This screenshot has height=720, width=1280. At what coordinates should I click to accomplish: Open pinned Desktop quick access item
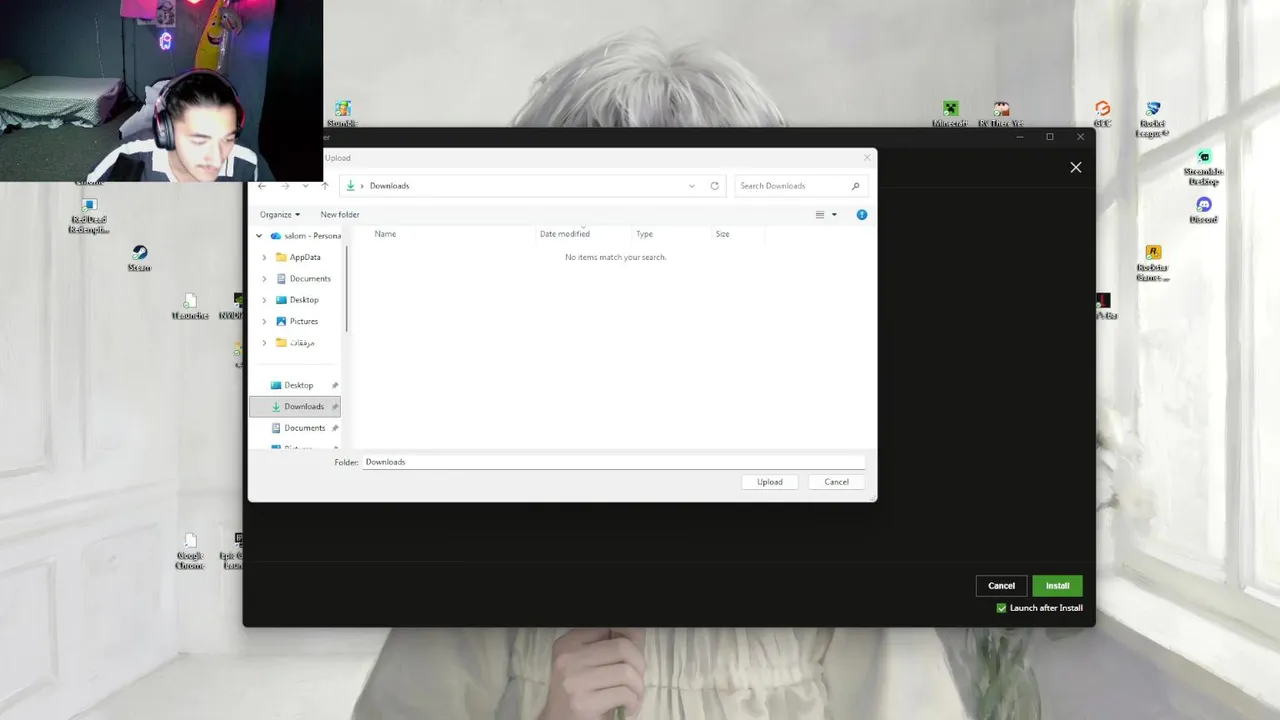(298, 385)
